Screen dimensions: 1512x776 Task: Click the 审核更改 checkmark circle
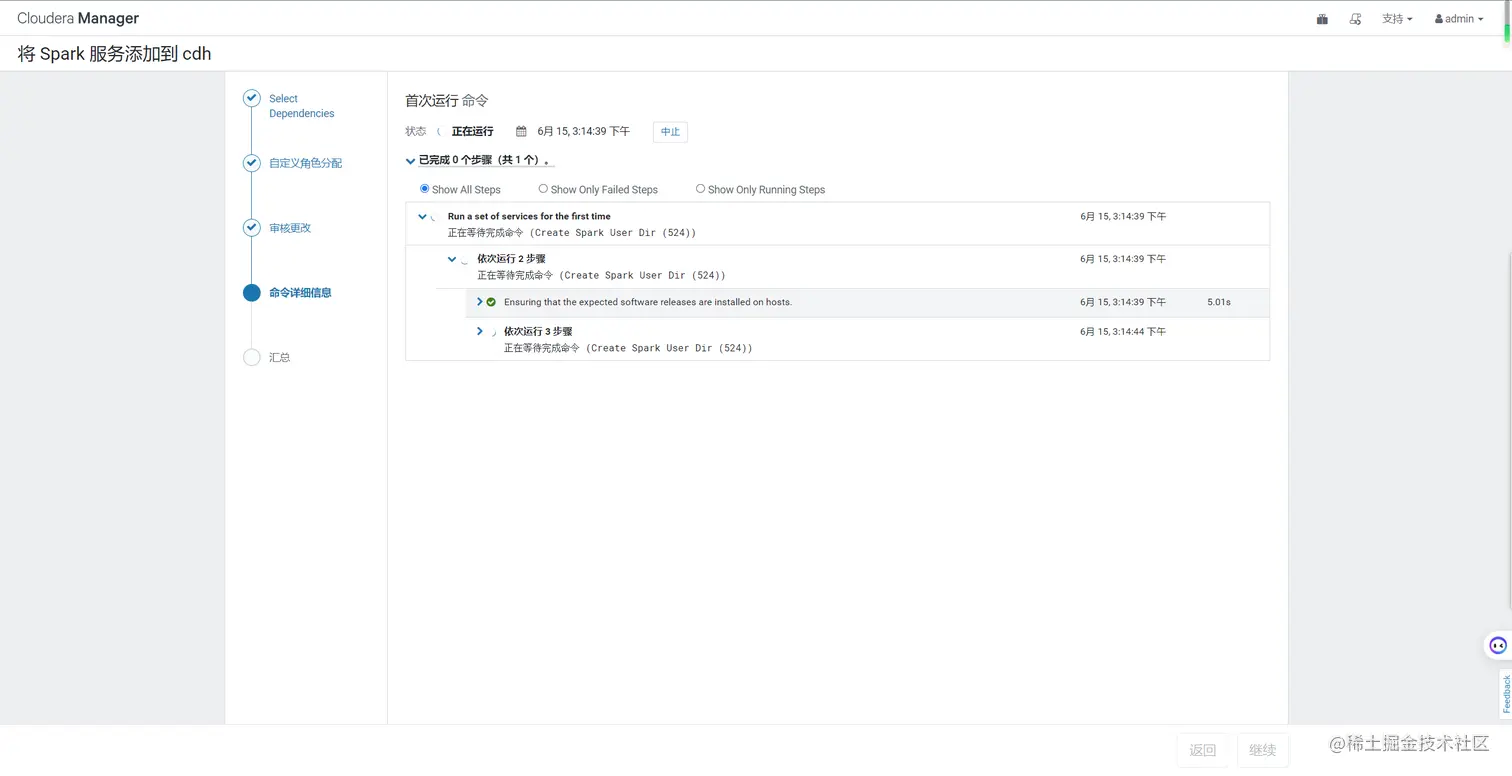pos(252,228)
